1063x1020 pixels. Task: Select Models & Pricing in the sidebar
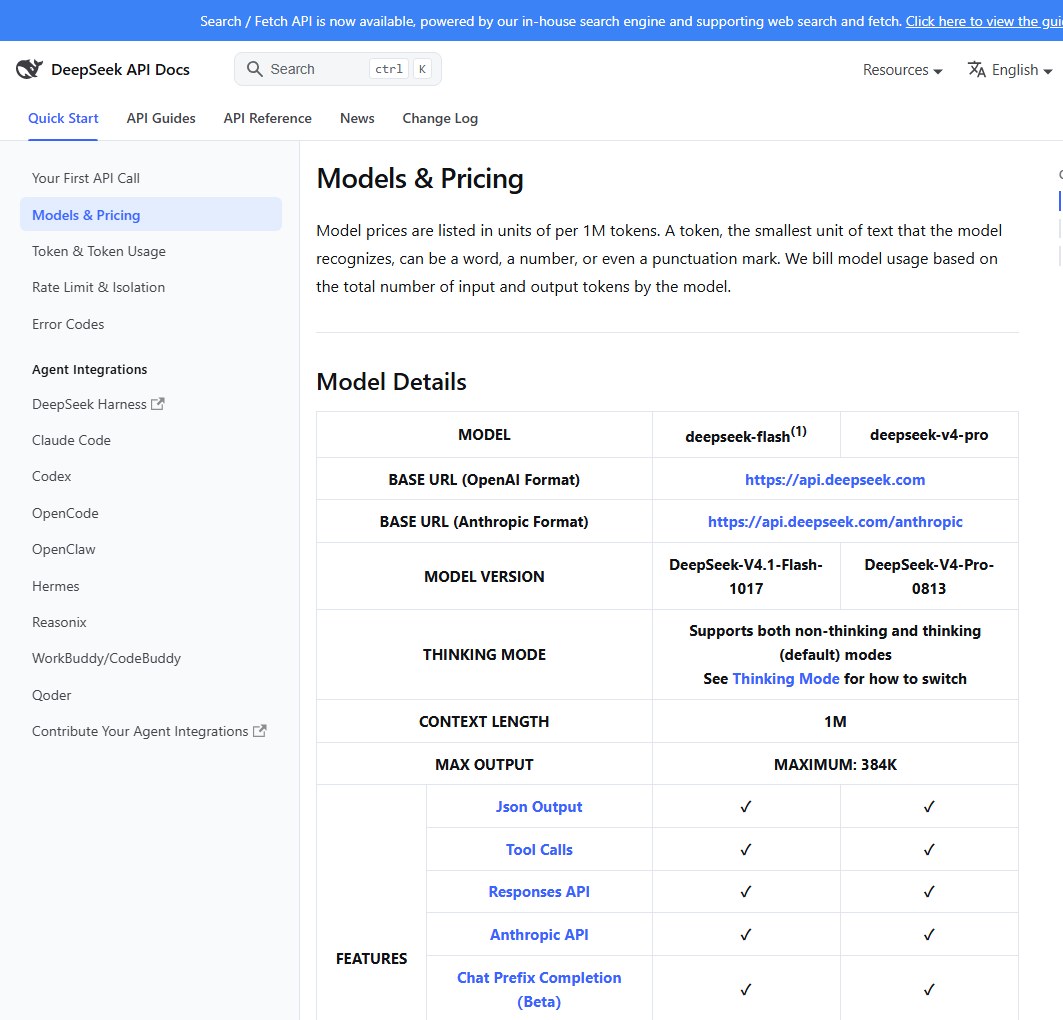tap(151, 215)
